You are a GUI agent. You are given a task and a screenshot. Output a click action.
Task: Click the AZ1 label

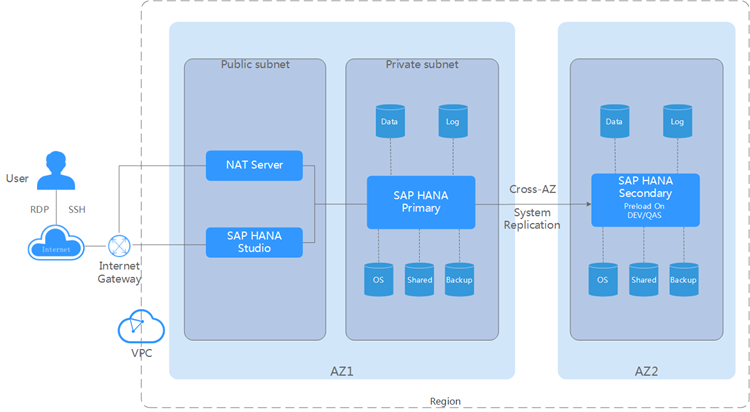tap(342, 371)
